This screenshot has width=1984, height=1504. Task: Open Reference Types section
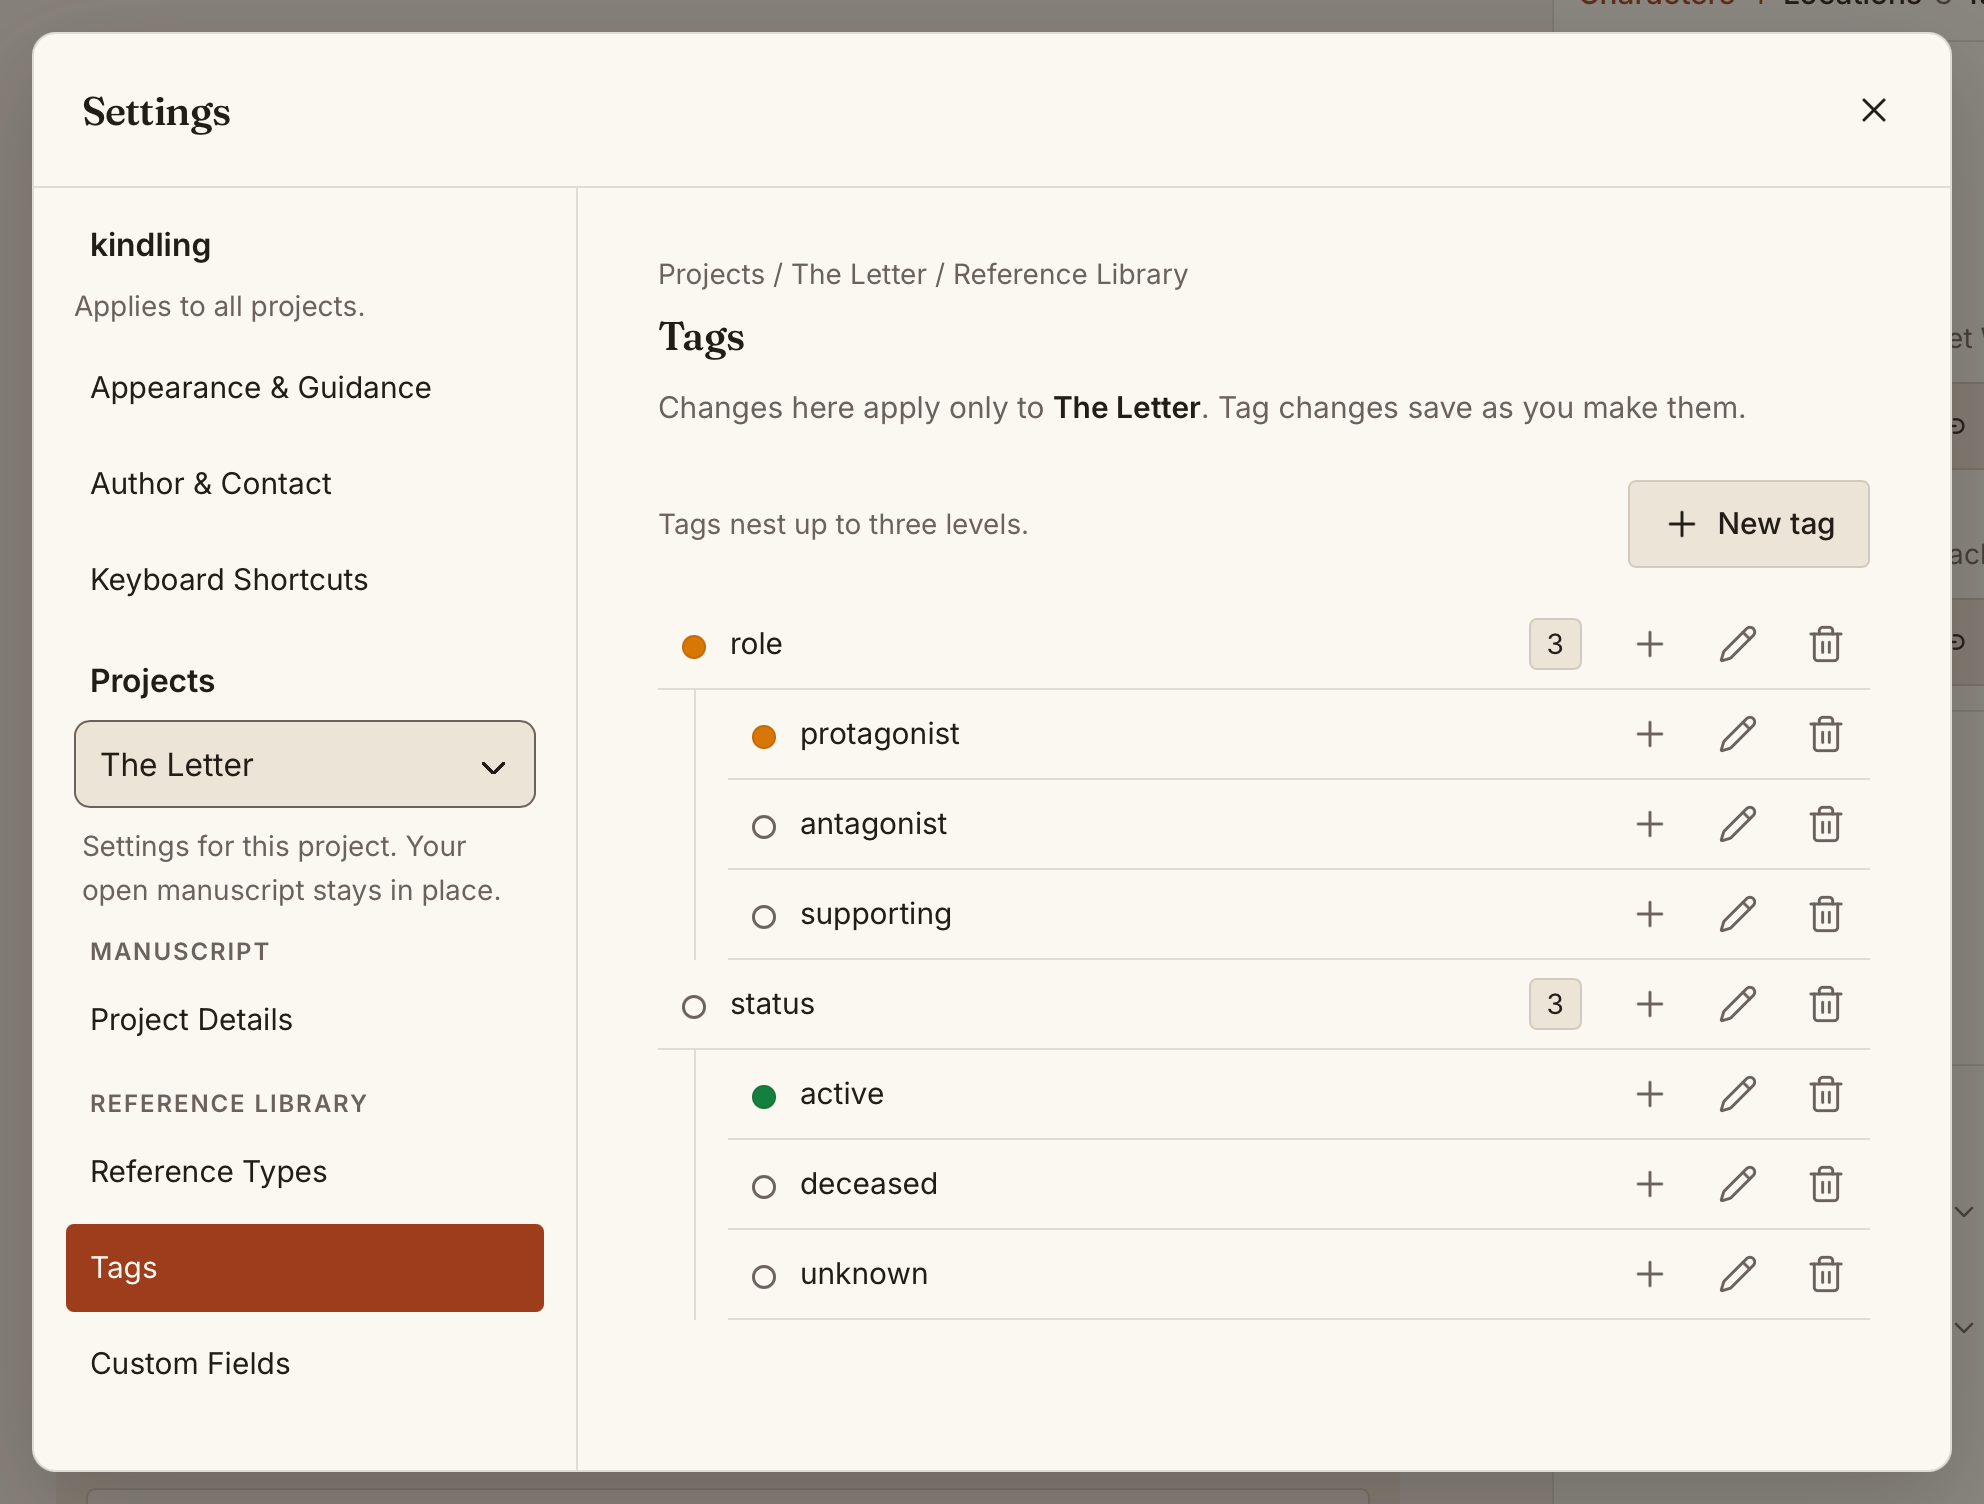tap(305, 1172)
